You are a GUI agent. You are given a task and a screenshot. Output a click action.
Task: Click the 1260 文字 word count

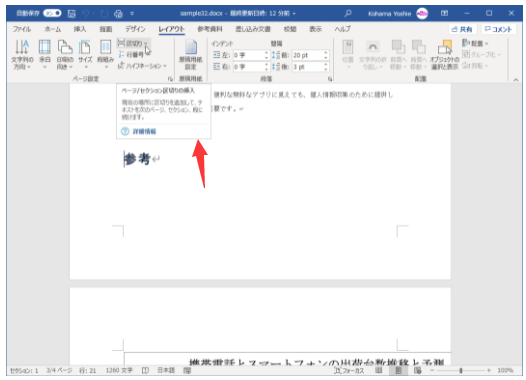pos(119,370)
